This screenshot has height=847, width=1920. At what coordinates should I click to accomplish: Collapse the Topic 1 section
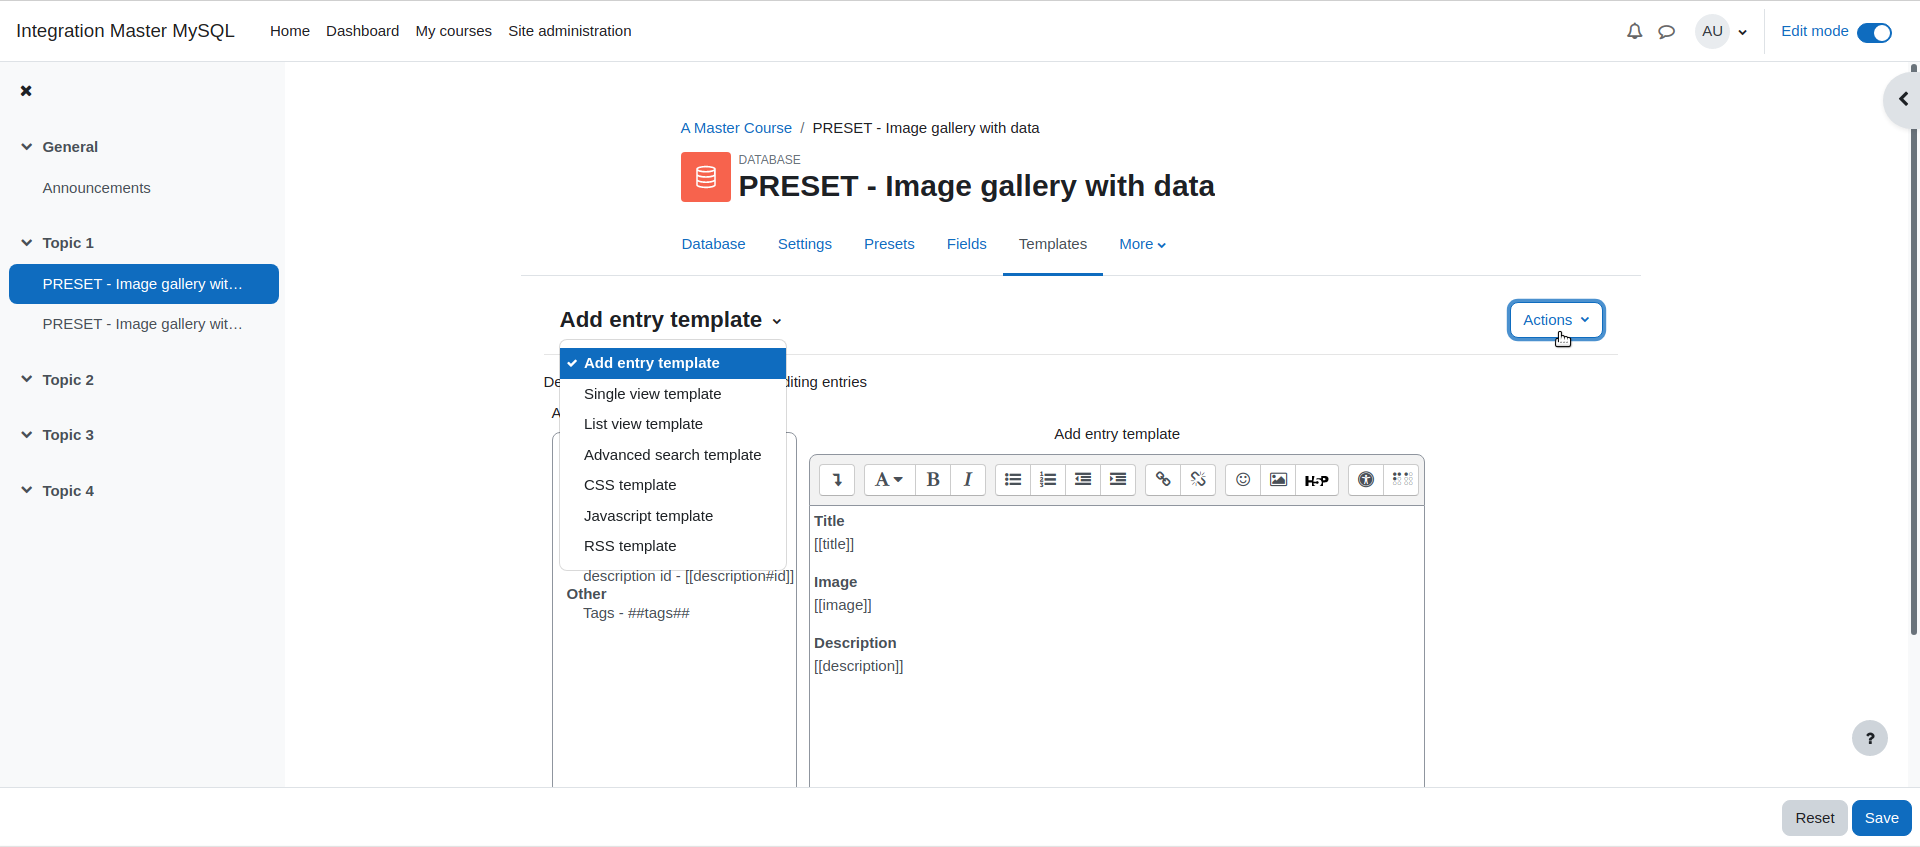tap(27, 243)
